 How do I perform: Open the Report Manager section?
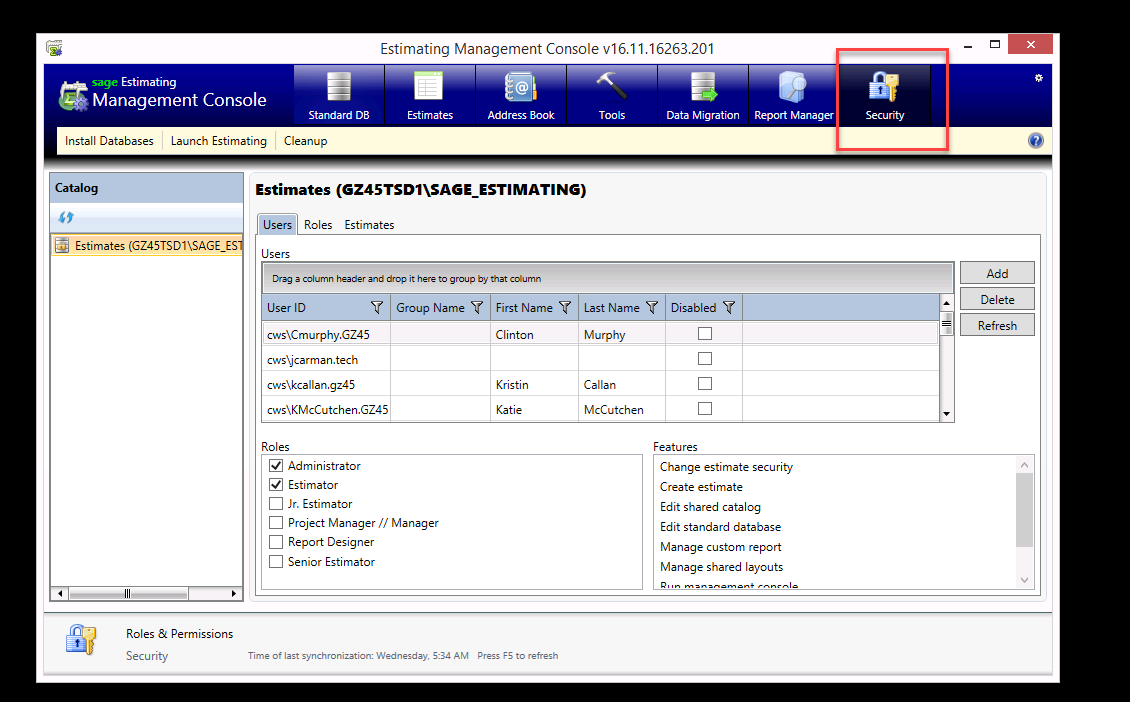[x=793, y=95]
